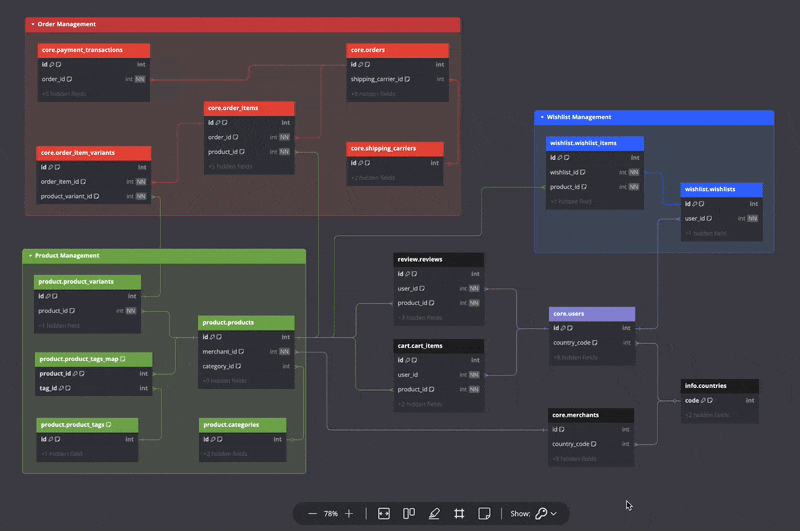Click the key icon on core.orders id

[x=360, y=65]
